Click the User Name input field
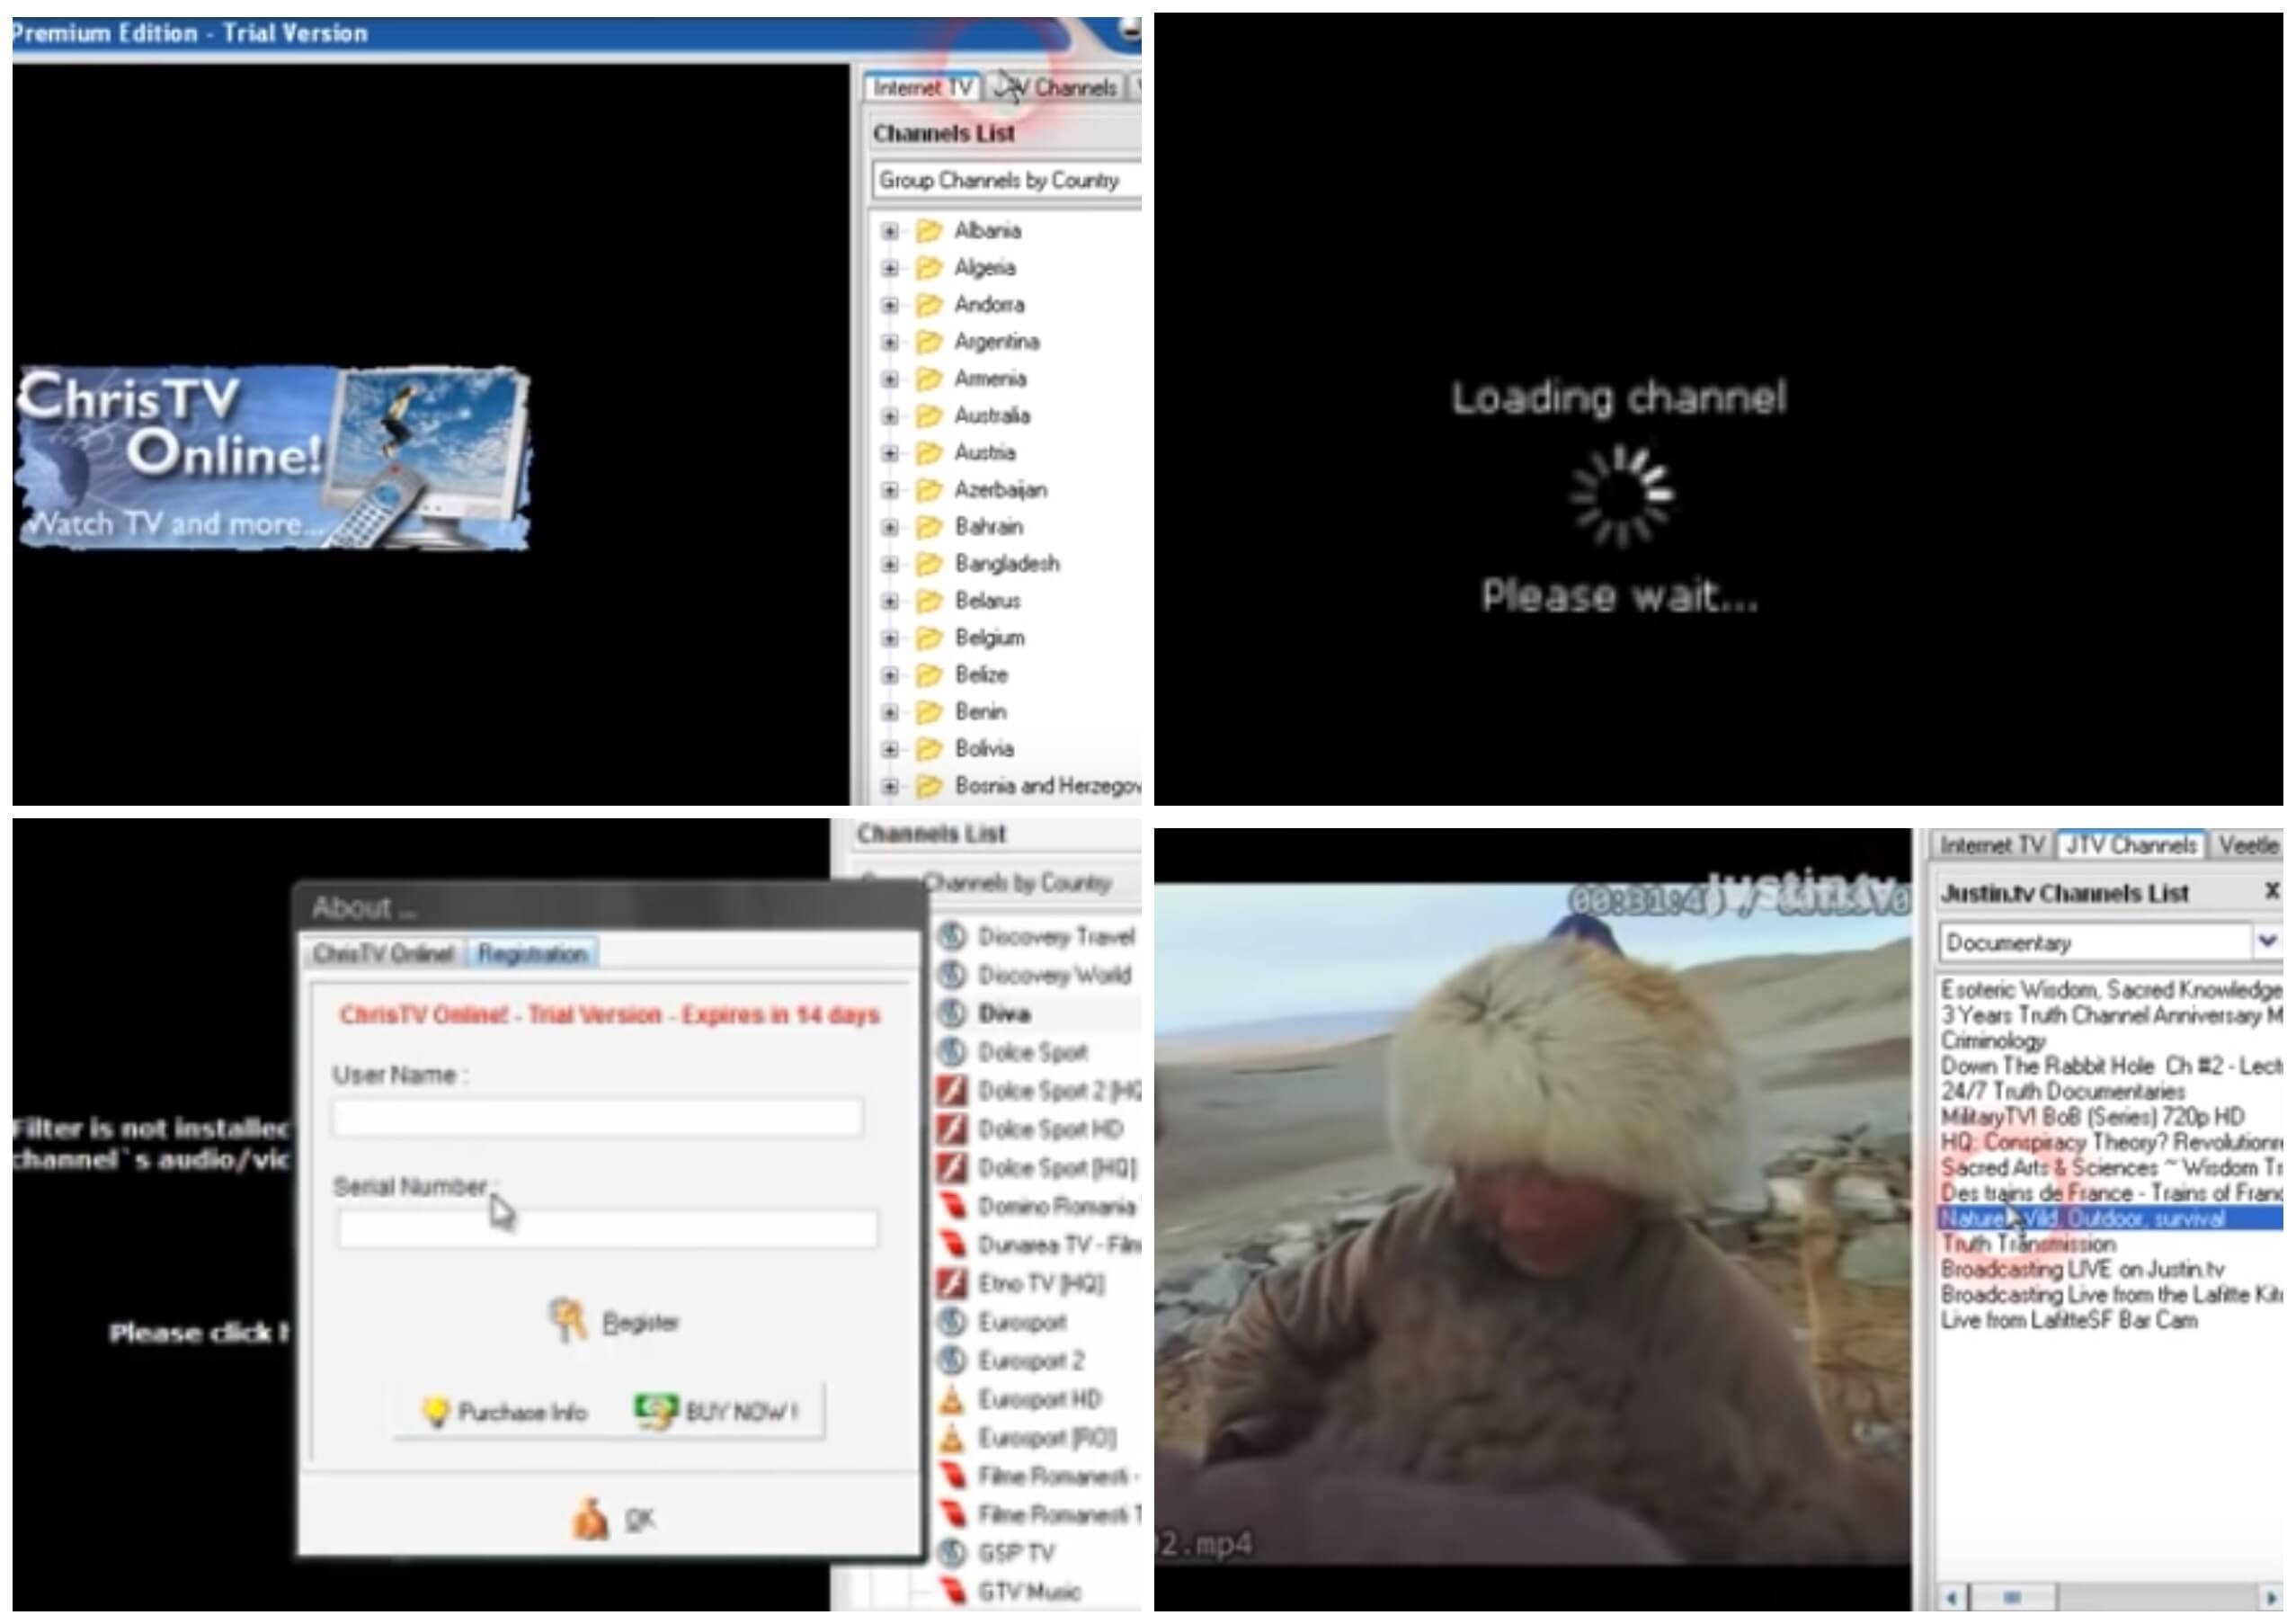Image resolution: width=2296 pixels, height=1624 pixels. [598, 1117]
